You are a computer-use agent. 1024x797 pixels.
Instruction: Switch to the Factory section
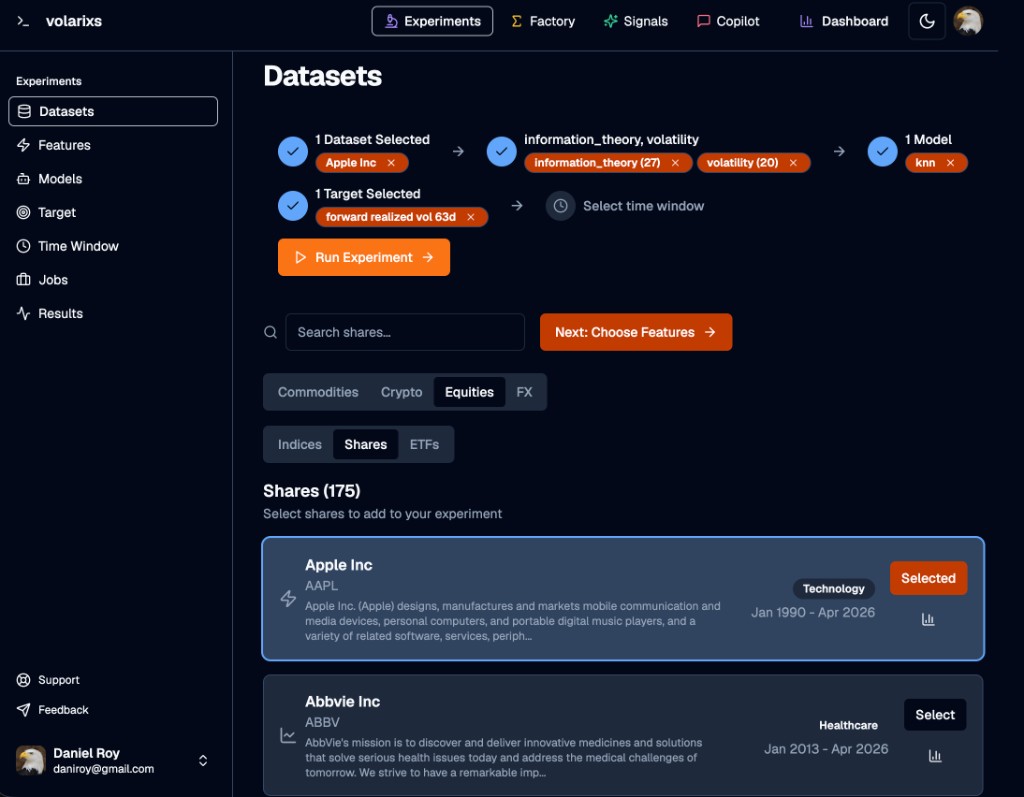pos(543,21)
